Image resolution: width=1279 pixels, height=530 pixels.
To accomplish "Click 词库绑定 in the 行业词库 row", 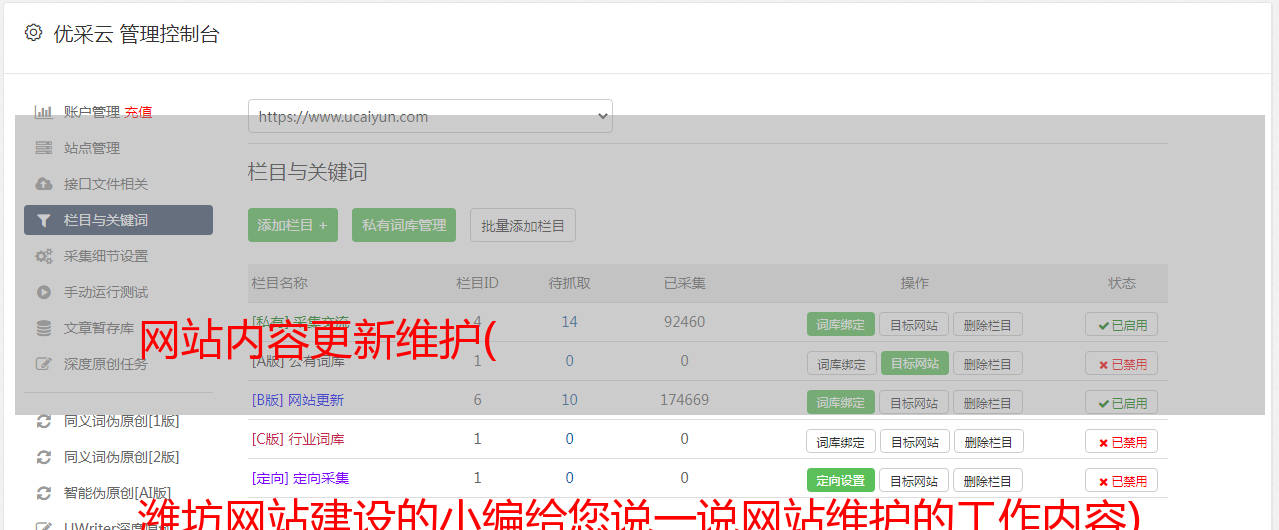I will 841,441.
